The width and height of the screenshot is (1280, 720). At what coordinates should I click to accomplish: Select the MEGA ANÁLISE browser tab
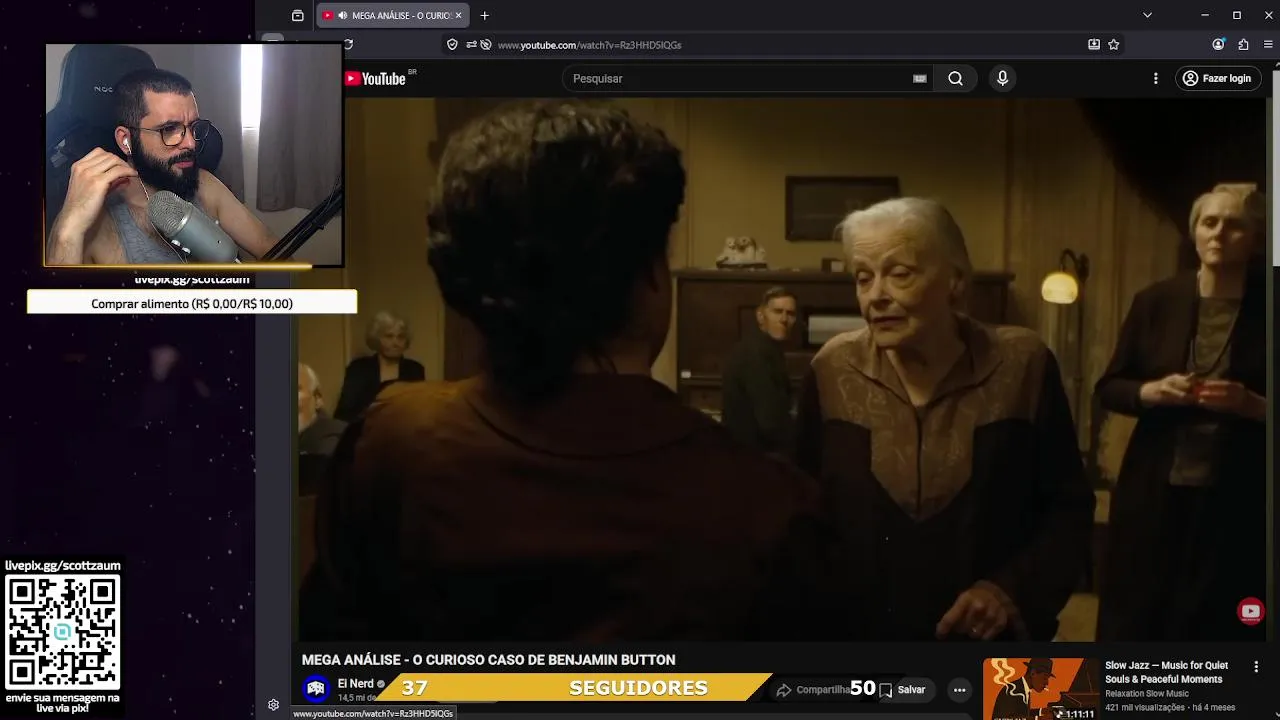point(392,15)
